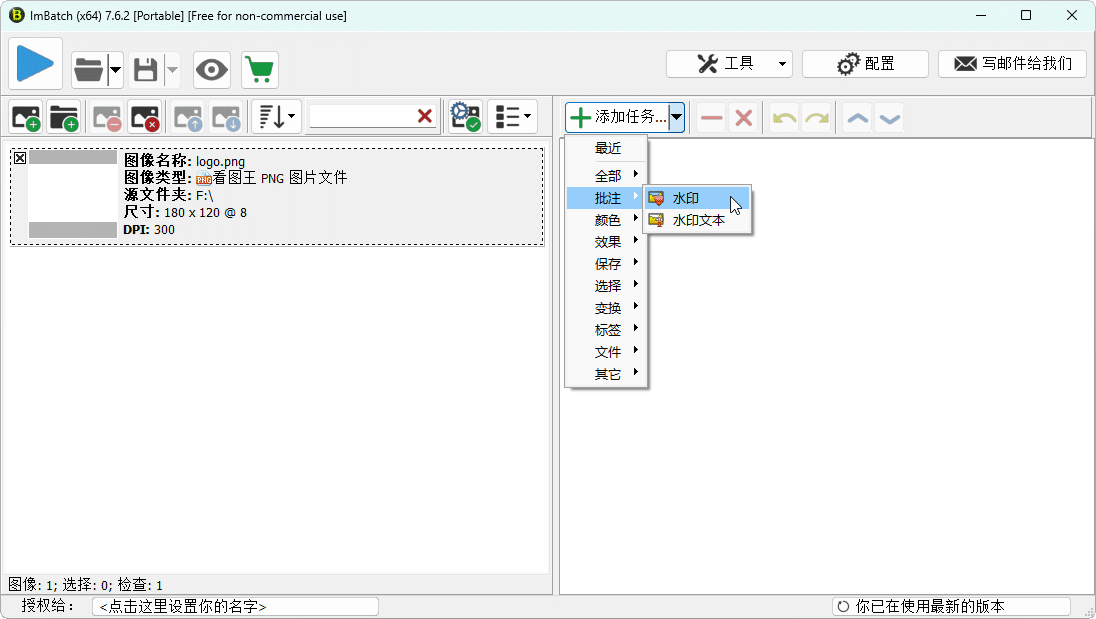Remove all images with the red-x image icon
Viewport: 1096px width, 619px height.
146,116
